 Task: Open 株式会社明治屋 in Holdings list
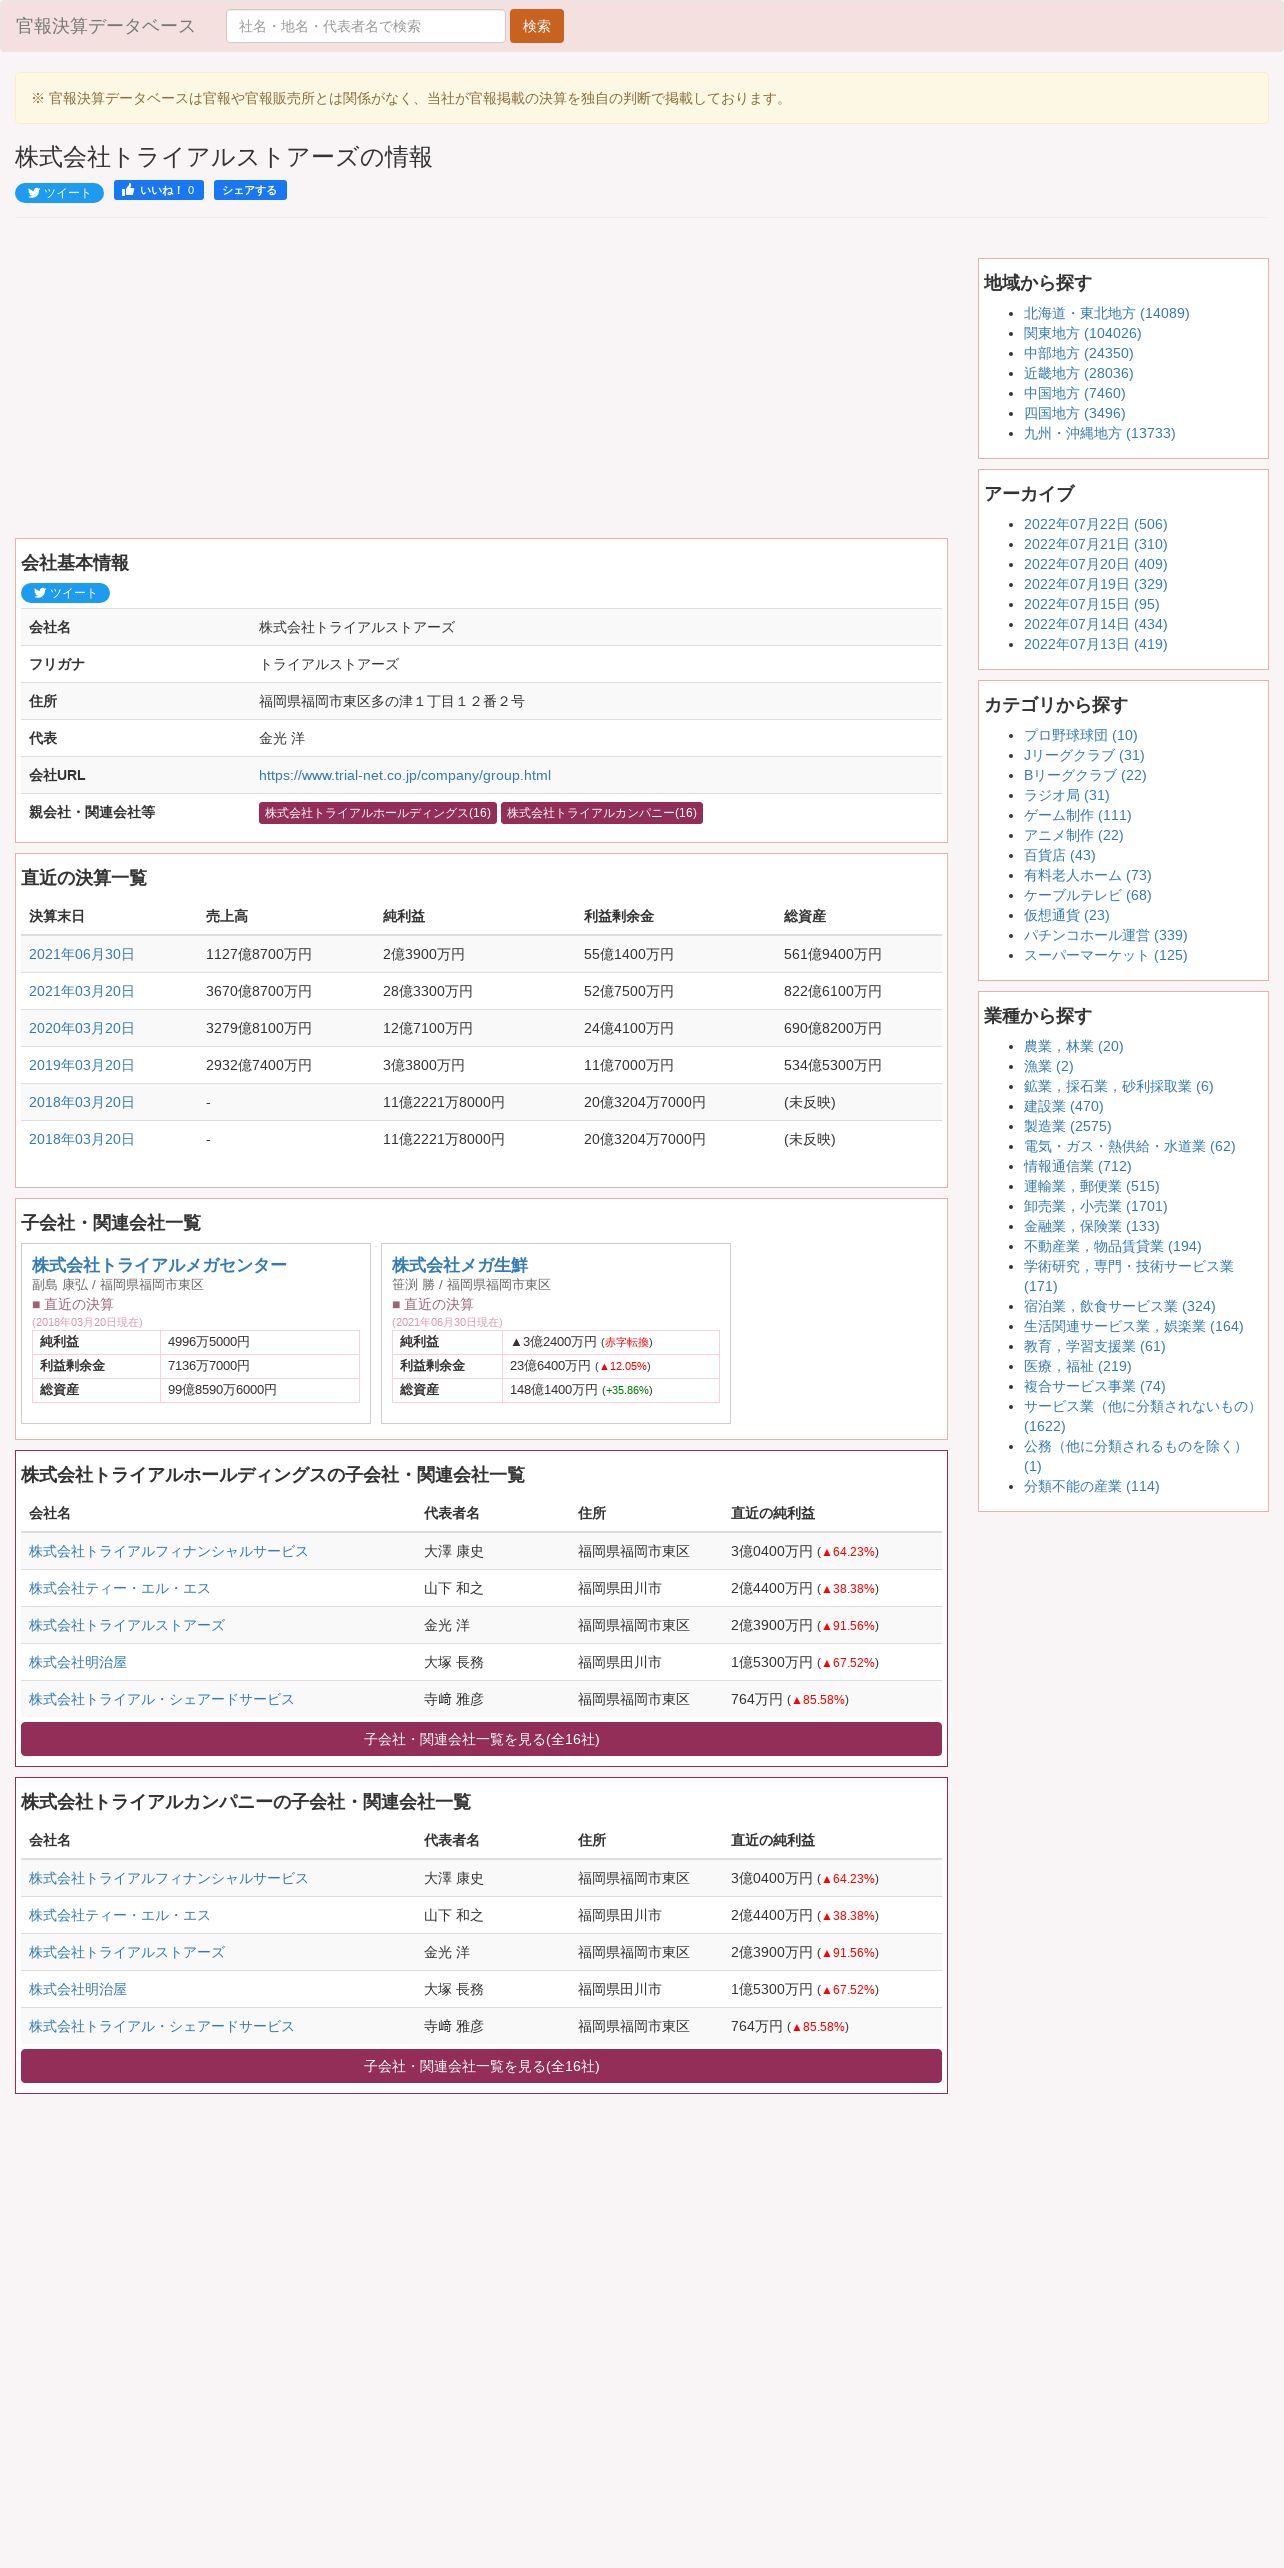point(78,1662)
